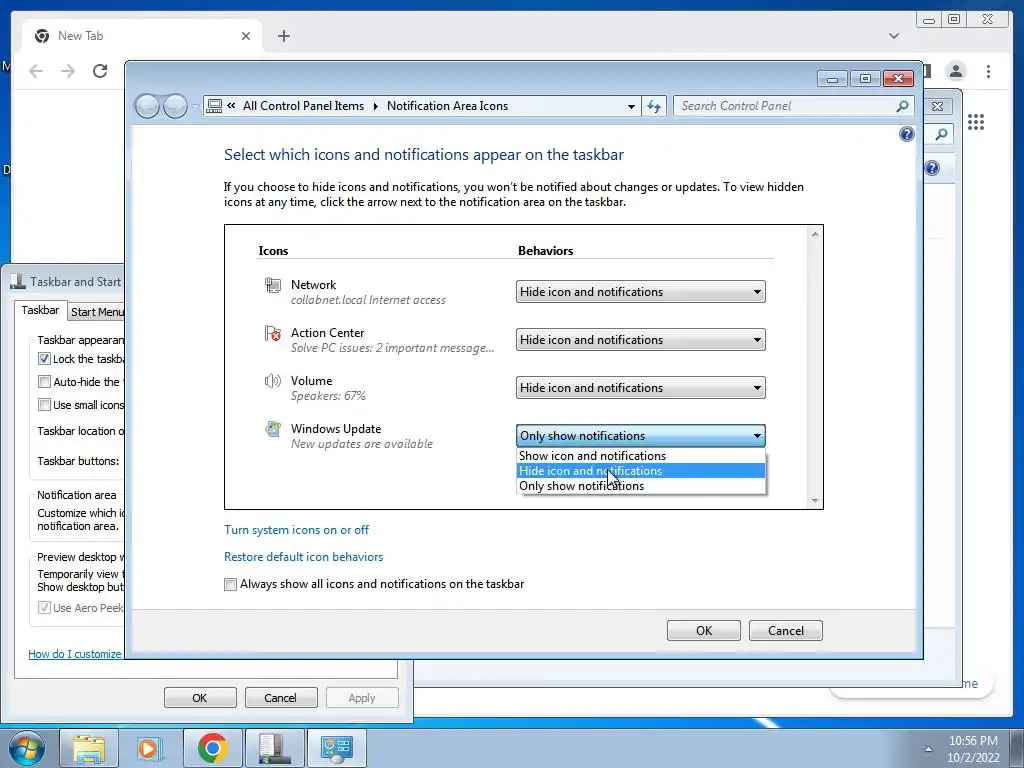Toggle the Use Aero Peek checkbox
The height and width of the screenshot is (768, 1024).
click(x=44, y=608)
